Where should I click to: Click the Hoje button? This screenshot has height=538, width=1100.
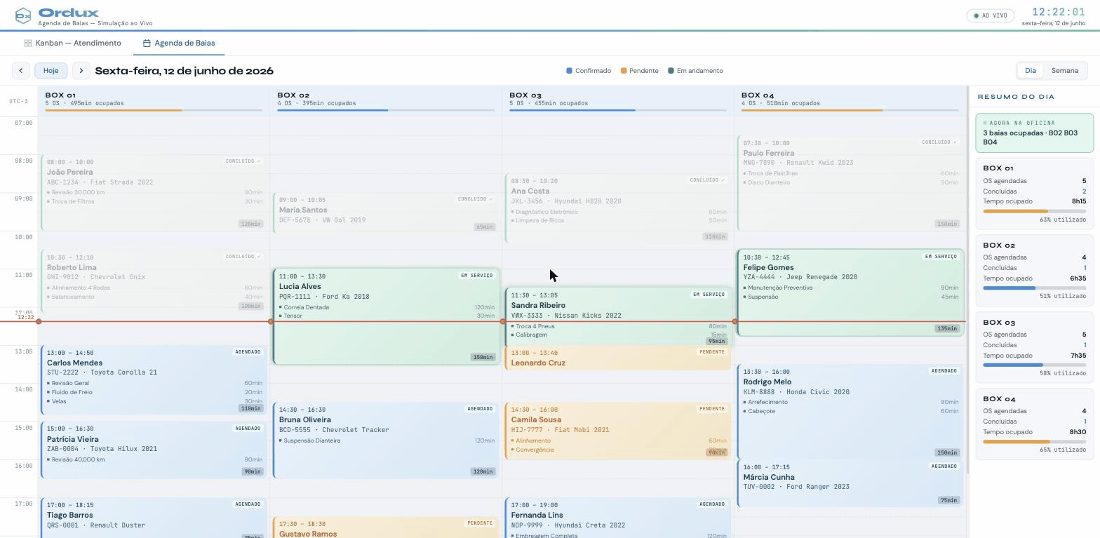(x=51, y=71)
